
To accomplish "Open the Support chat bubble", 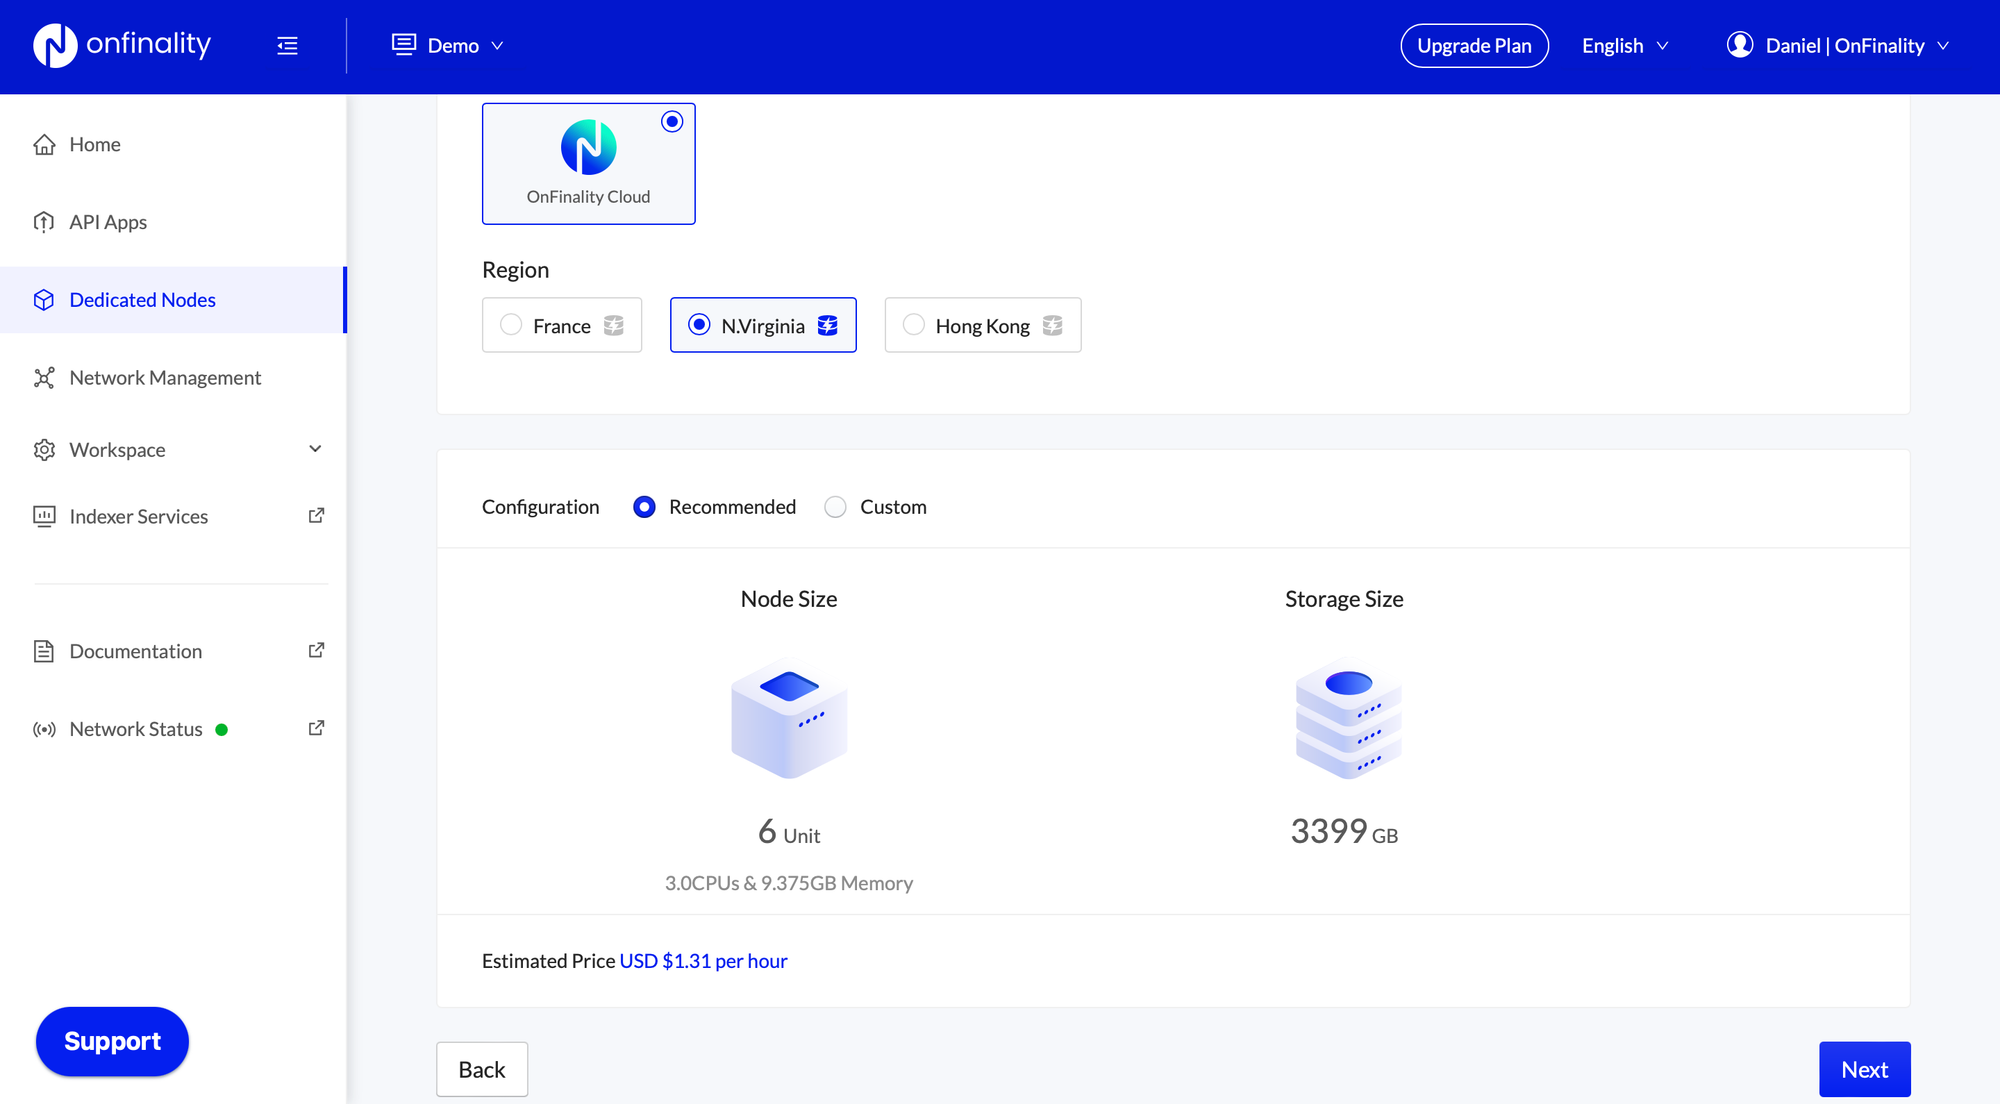I will point(111,1041).
